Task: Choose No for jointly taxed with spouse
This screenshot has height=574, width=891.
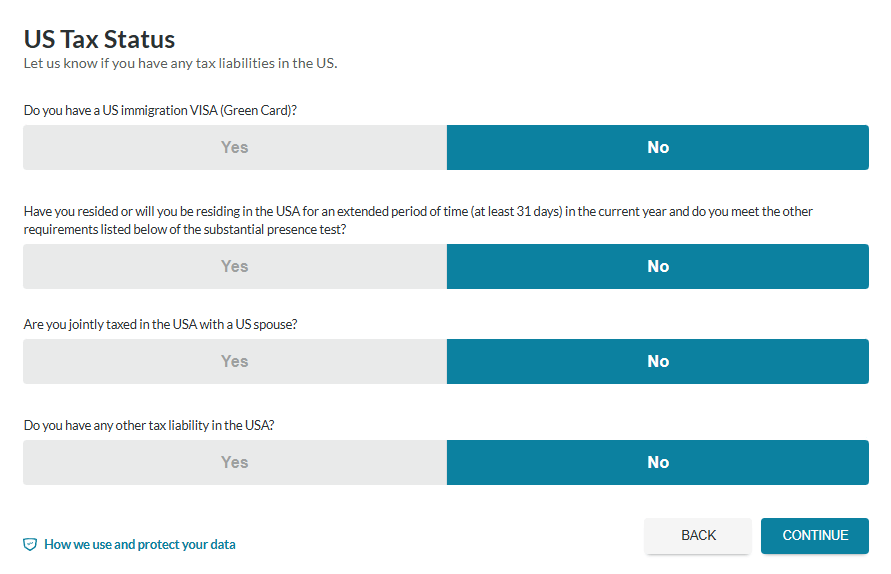Action: [x=657, y=361]
